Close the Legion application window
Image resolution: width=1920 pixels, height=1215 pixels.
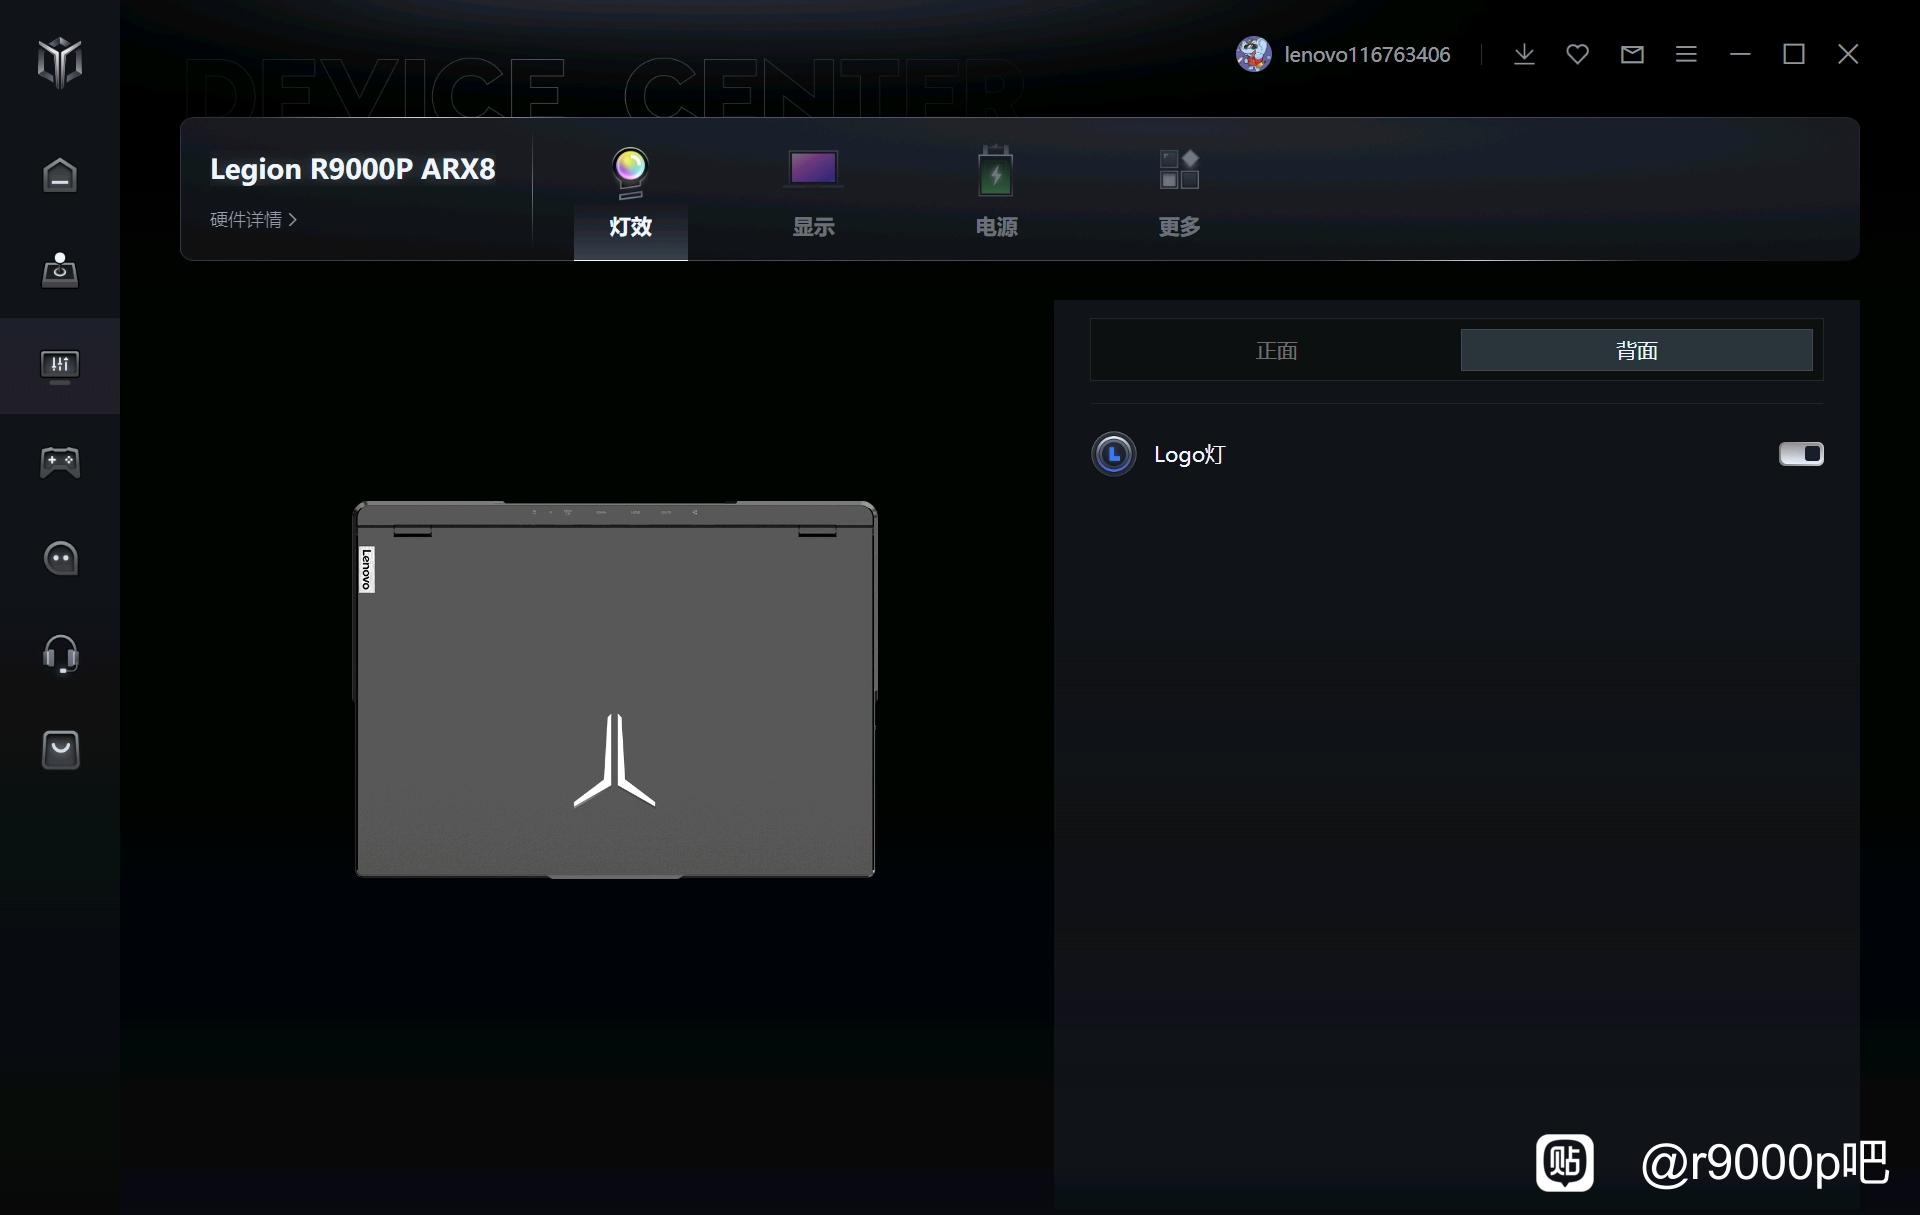(1848, 54)
